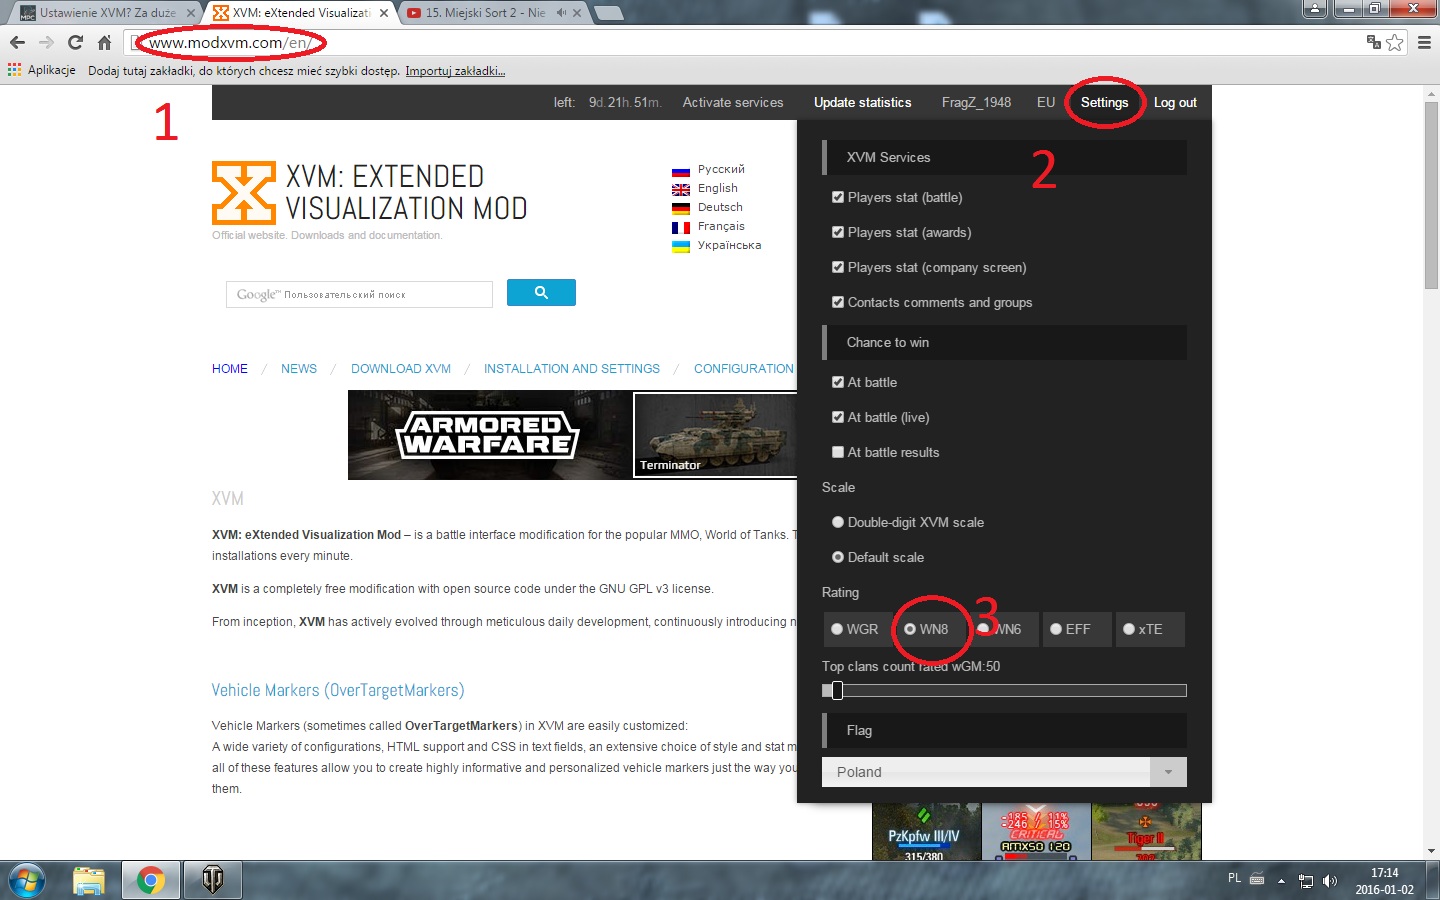Click the XVM orange logo
This screenshot has height=900, width=1440.
(x=243, y=192)
